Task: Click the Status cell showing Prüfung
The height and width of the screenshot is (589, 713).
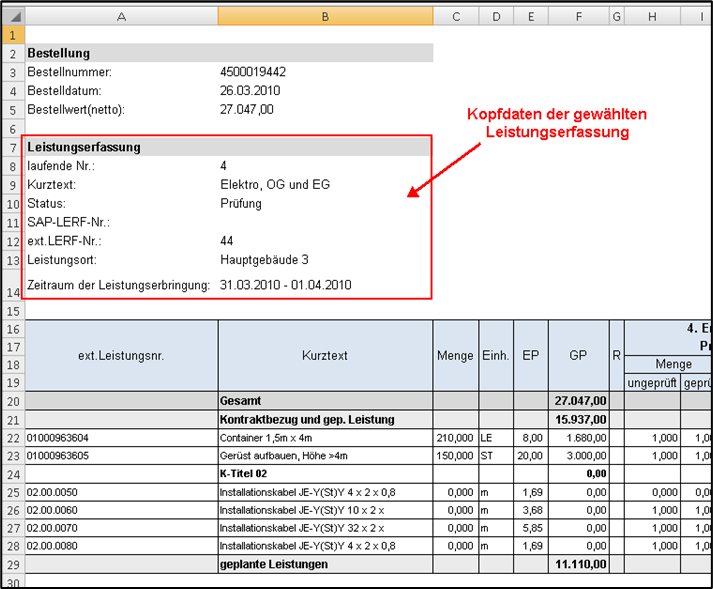Action: point(241,204)
